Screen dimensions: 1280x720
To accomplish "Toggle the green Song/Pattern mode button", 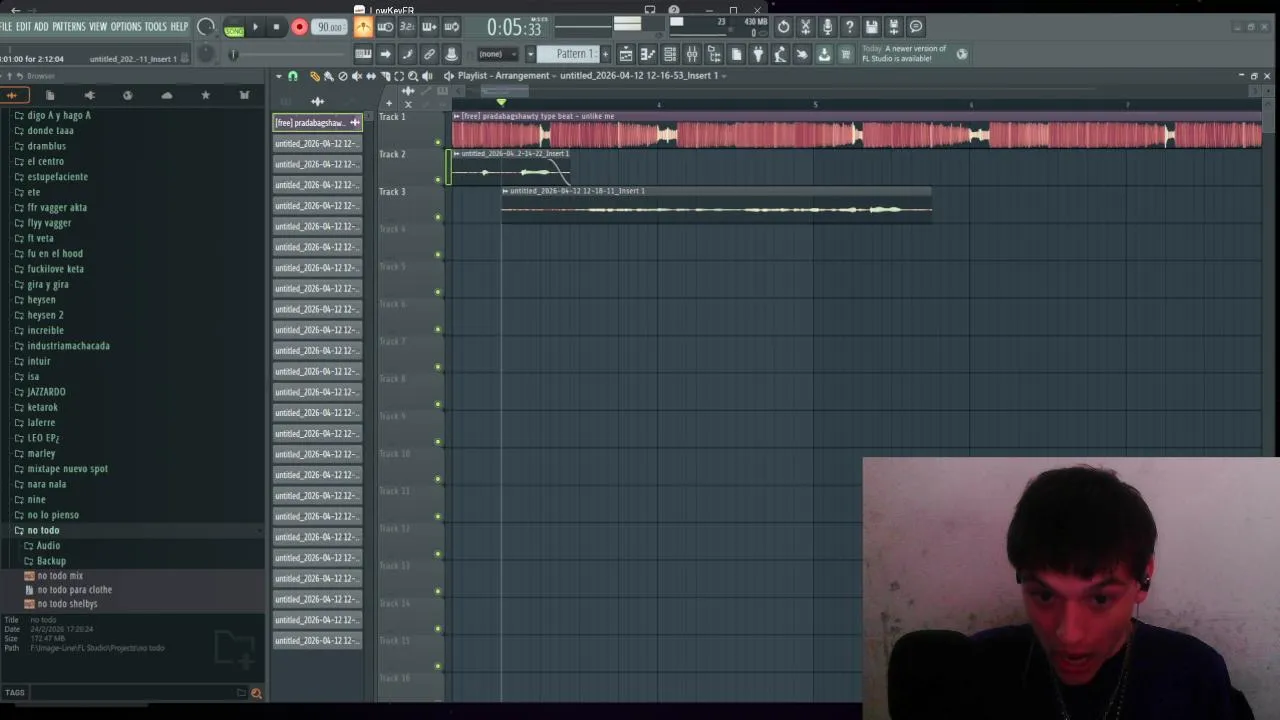I will (x=234, y=28).
